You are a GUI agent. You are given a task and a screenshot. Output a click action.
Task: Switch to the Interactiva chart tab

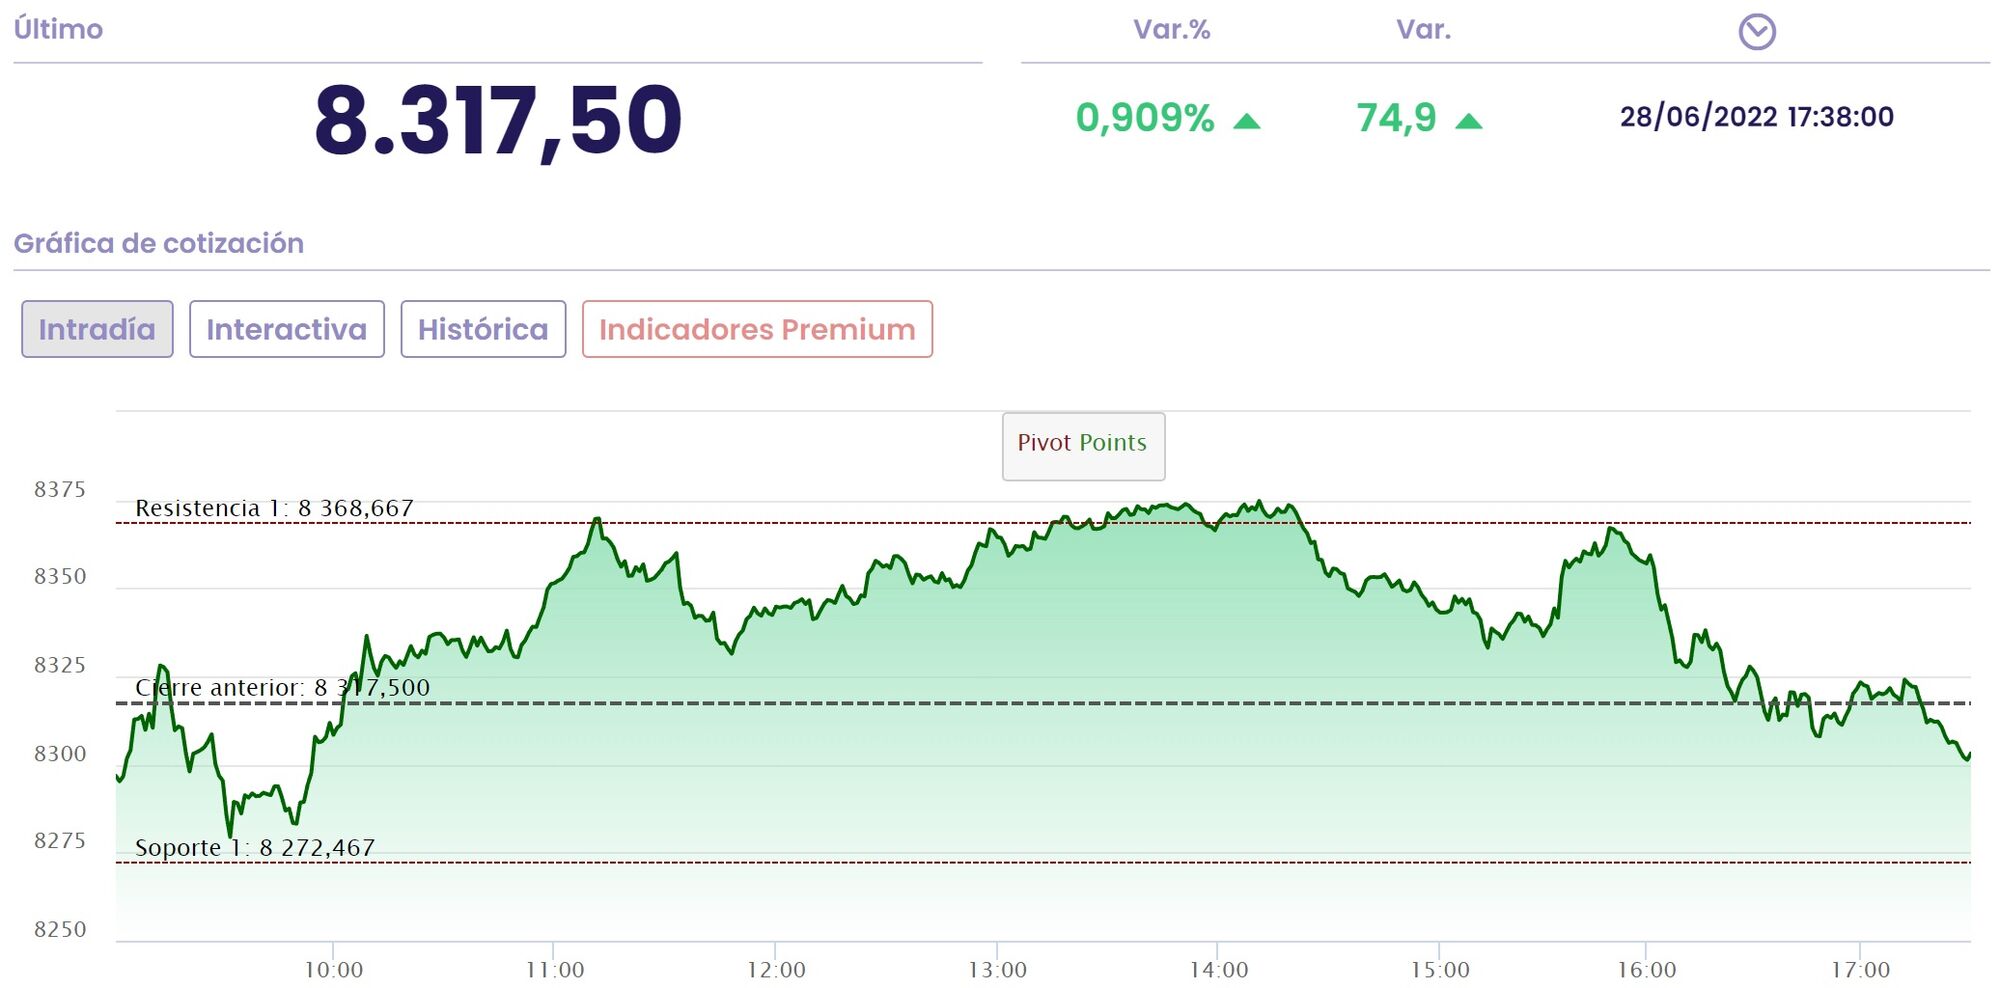point(287,329)
